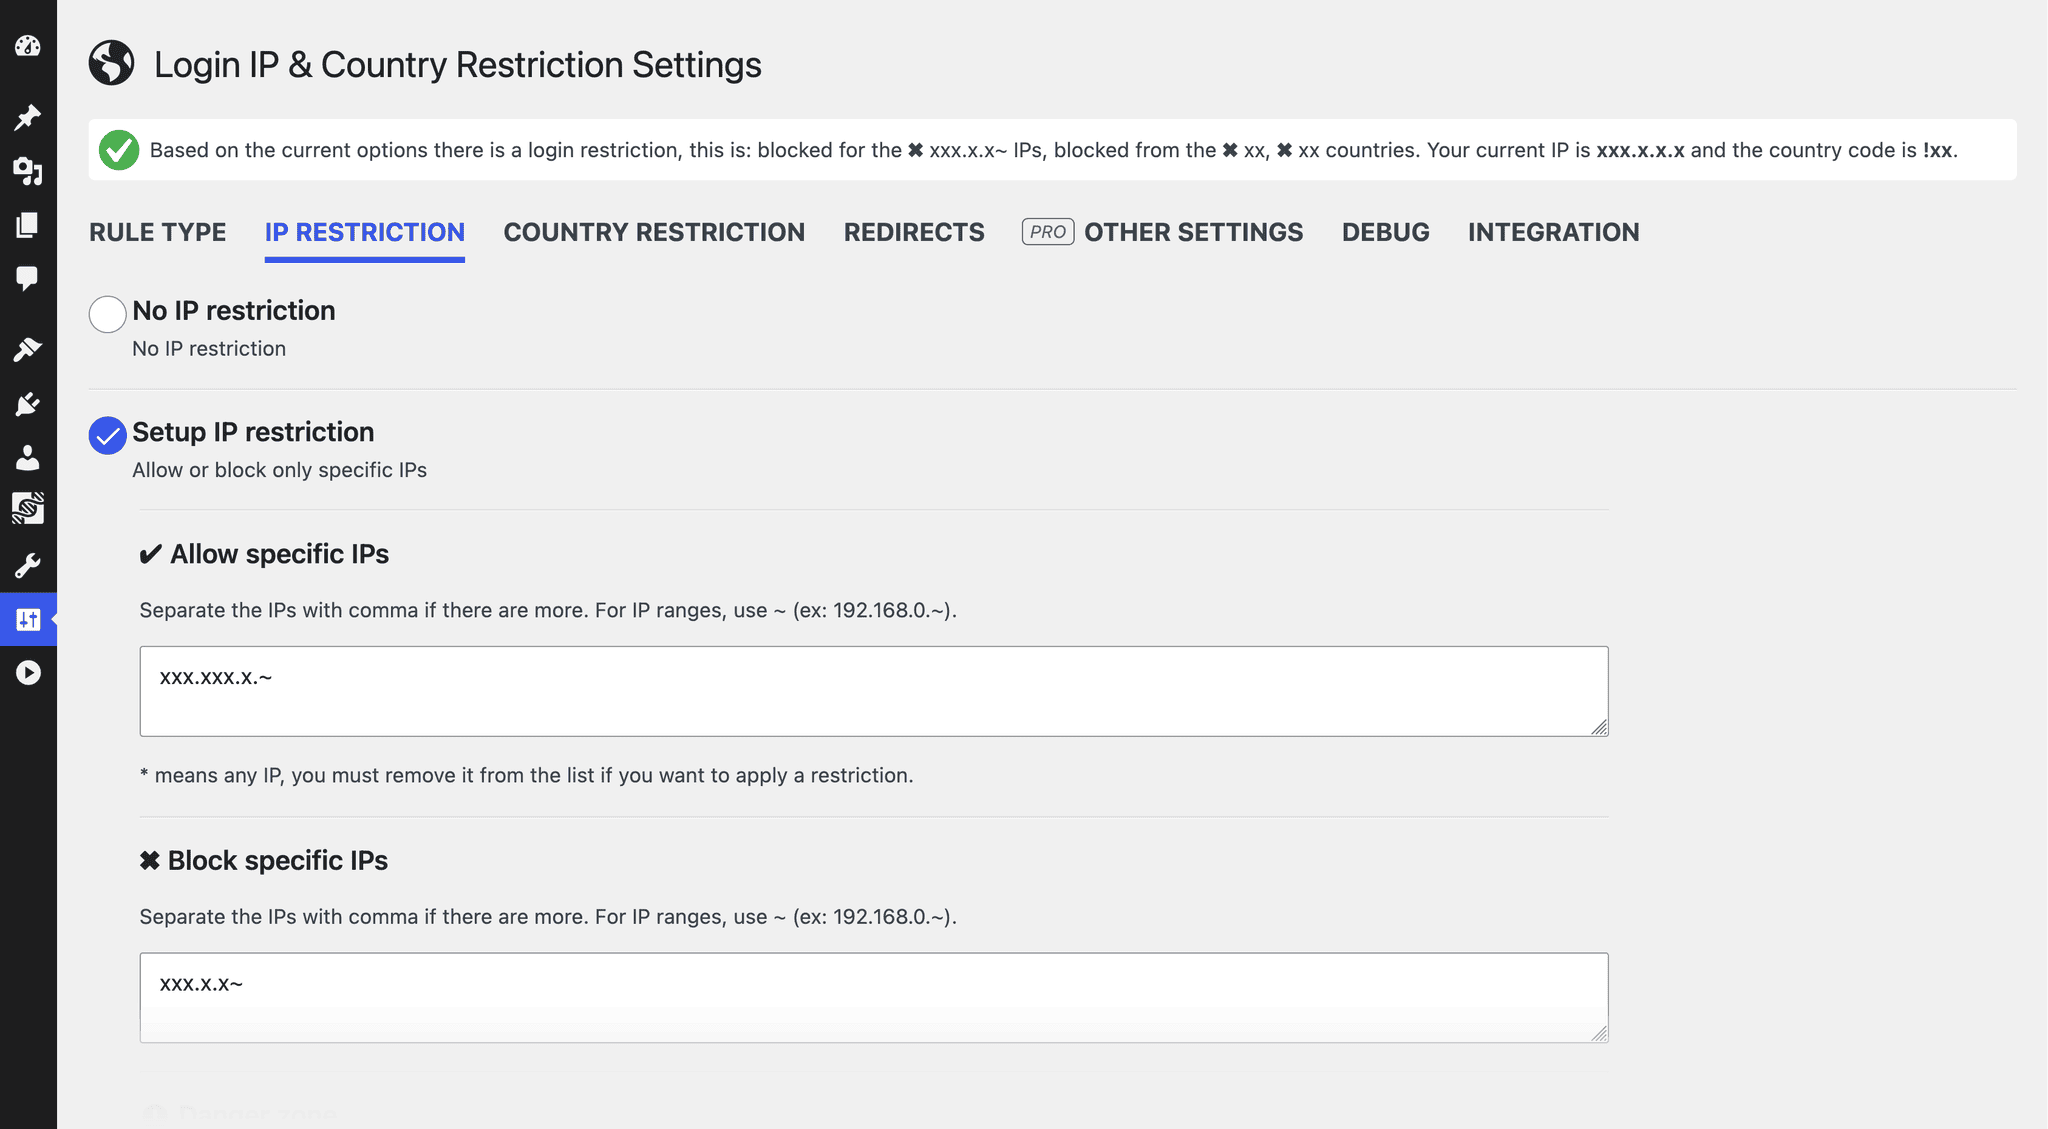
Task: Click the Block IPs textarea resize handle
Action: click(x=1599, y=1033)
